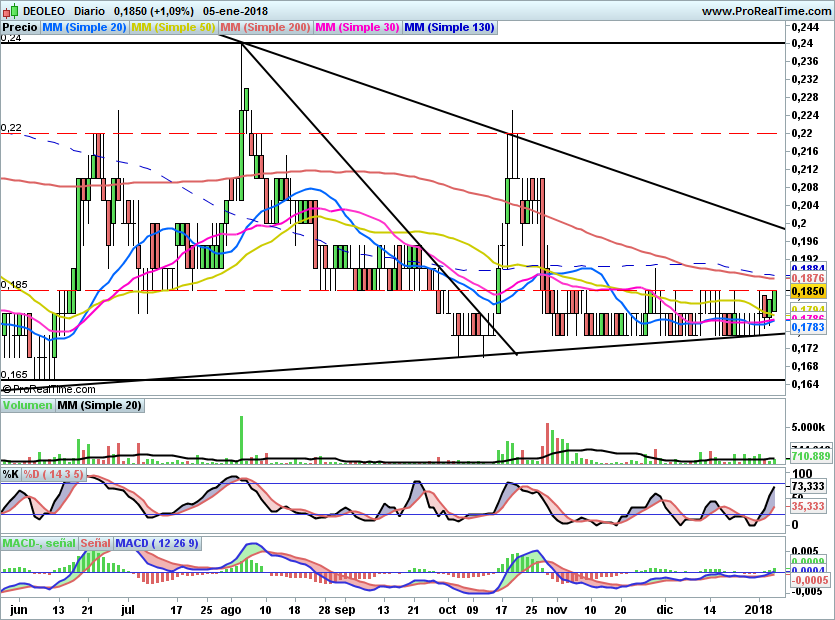The width and height of the screenshot is (835, 620).
Task: Click the 73,333 stochastic value tag
Action: [x=809, y=485]
